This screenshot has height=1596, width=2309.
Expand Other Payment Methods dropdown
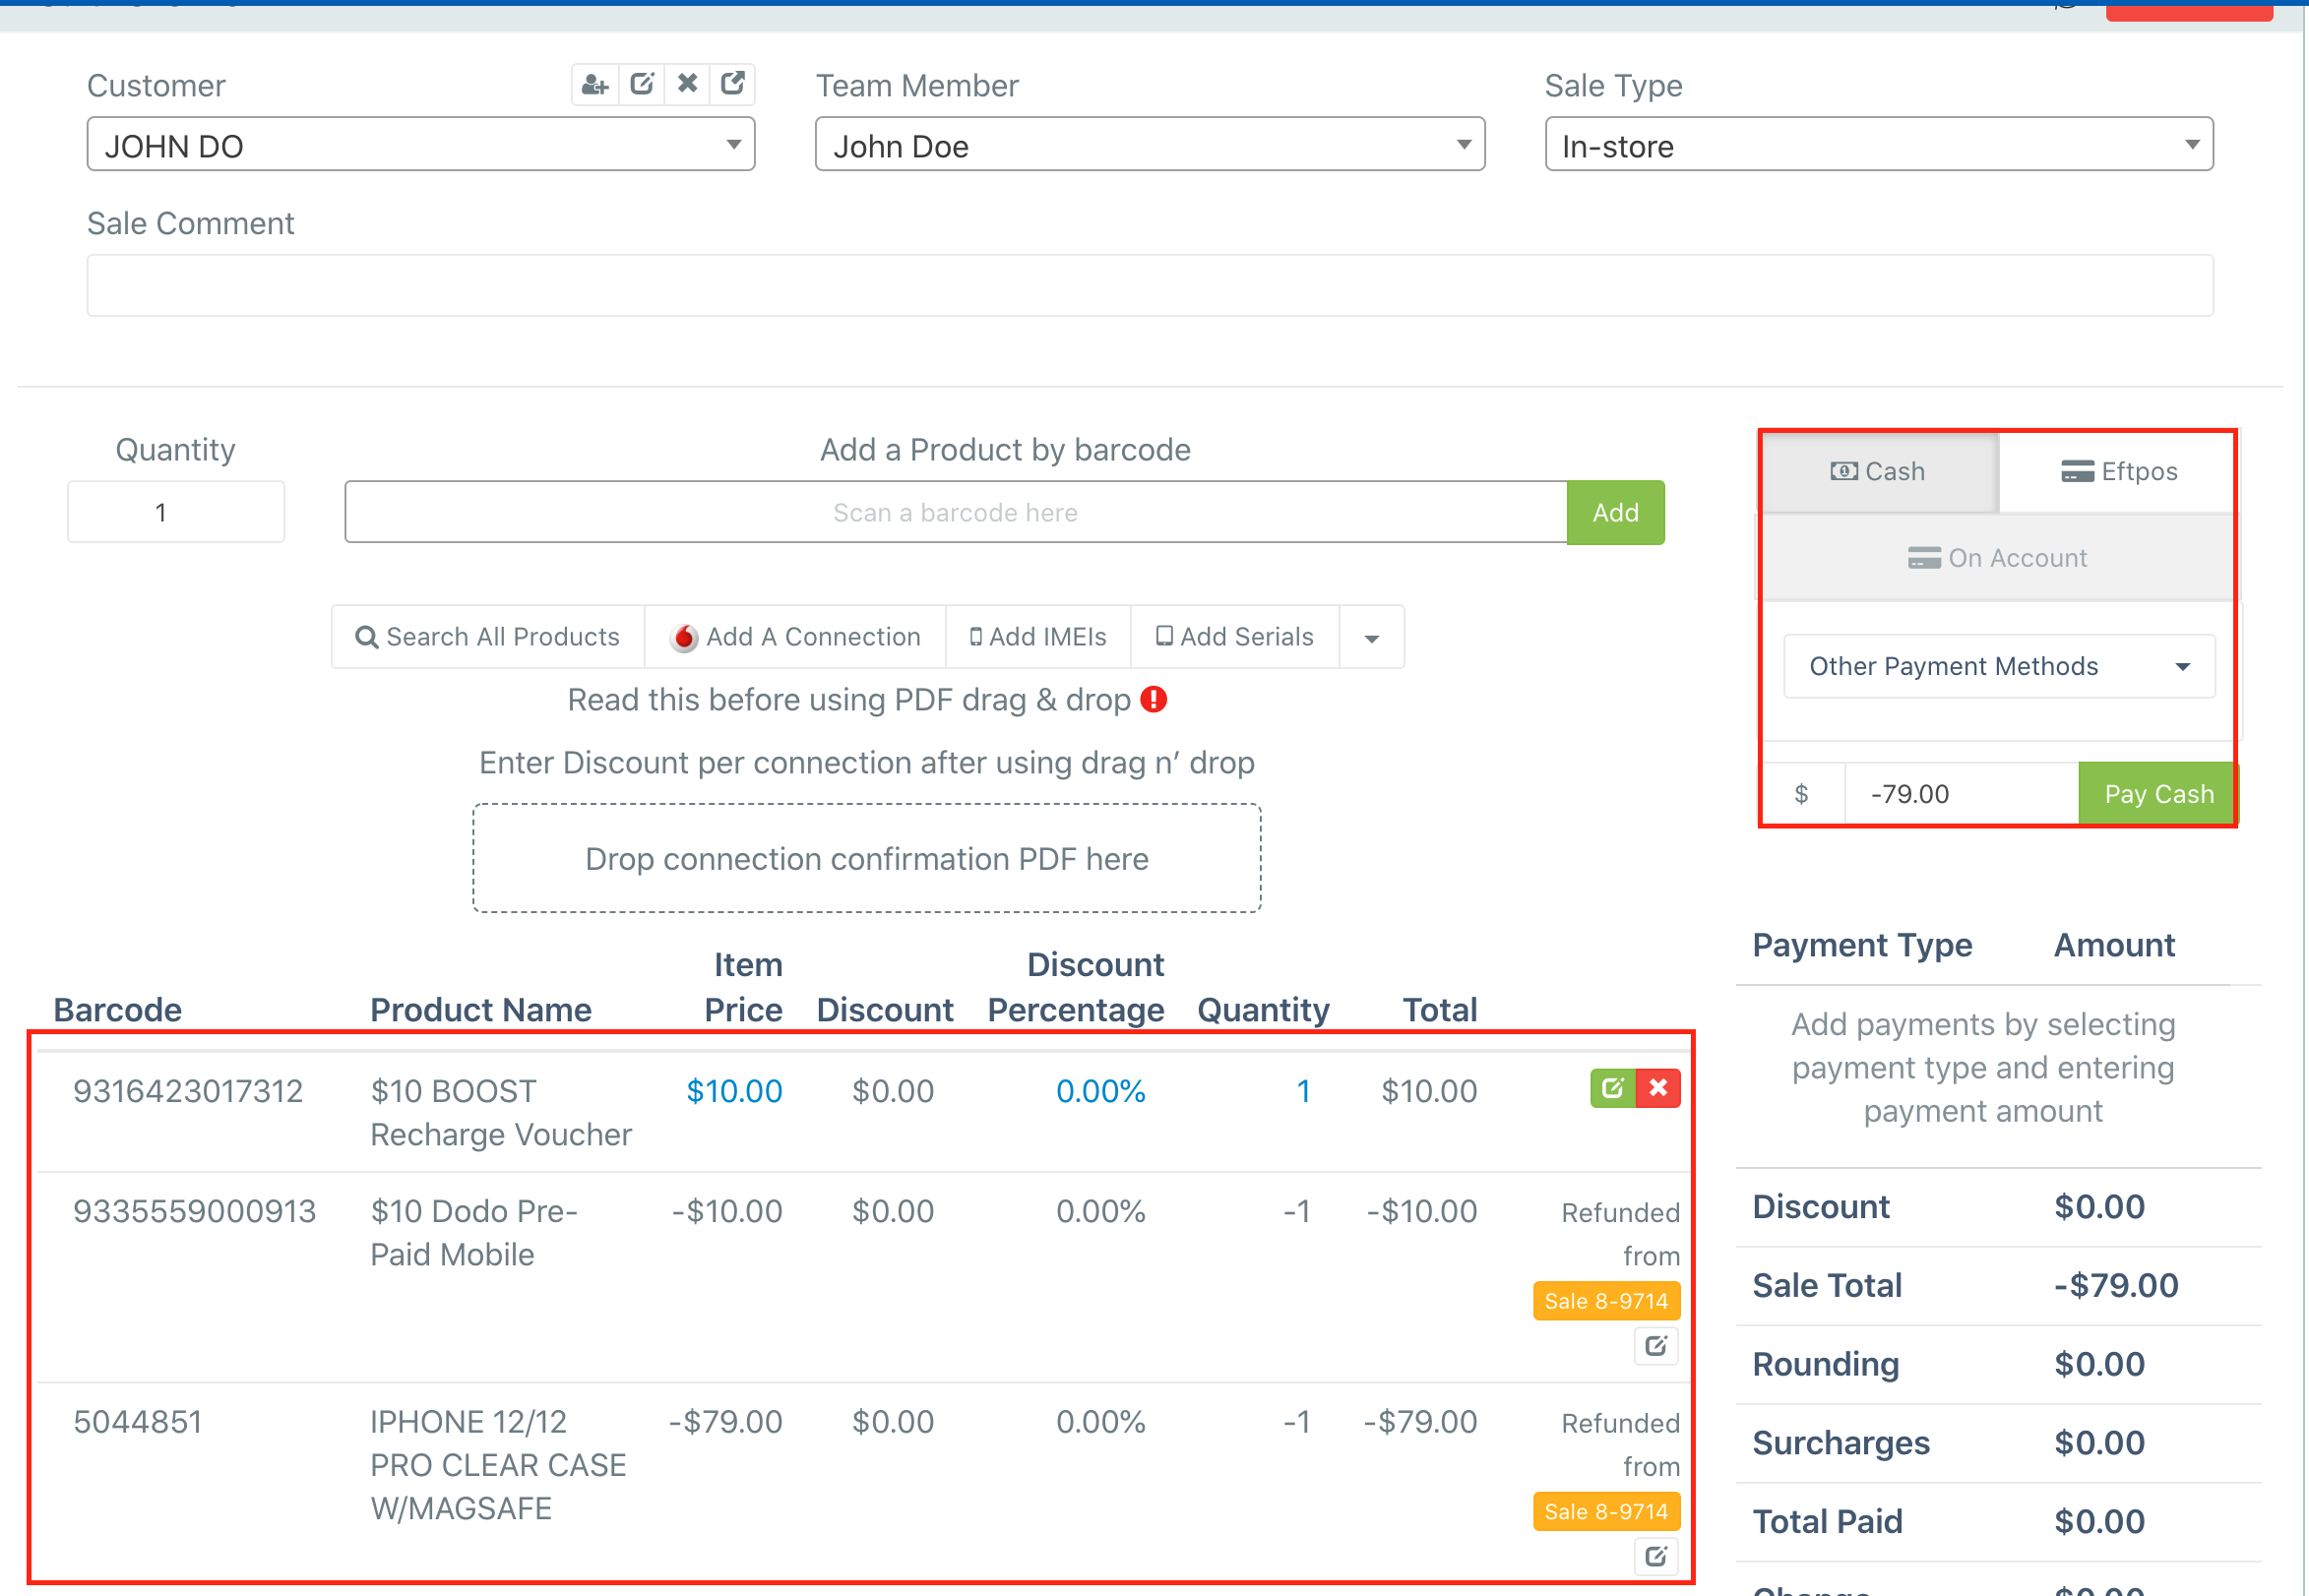[x=1999, y=667]
